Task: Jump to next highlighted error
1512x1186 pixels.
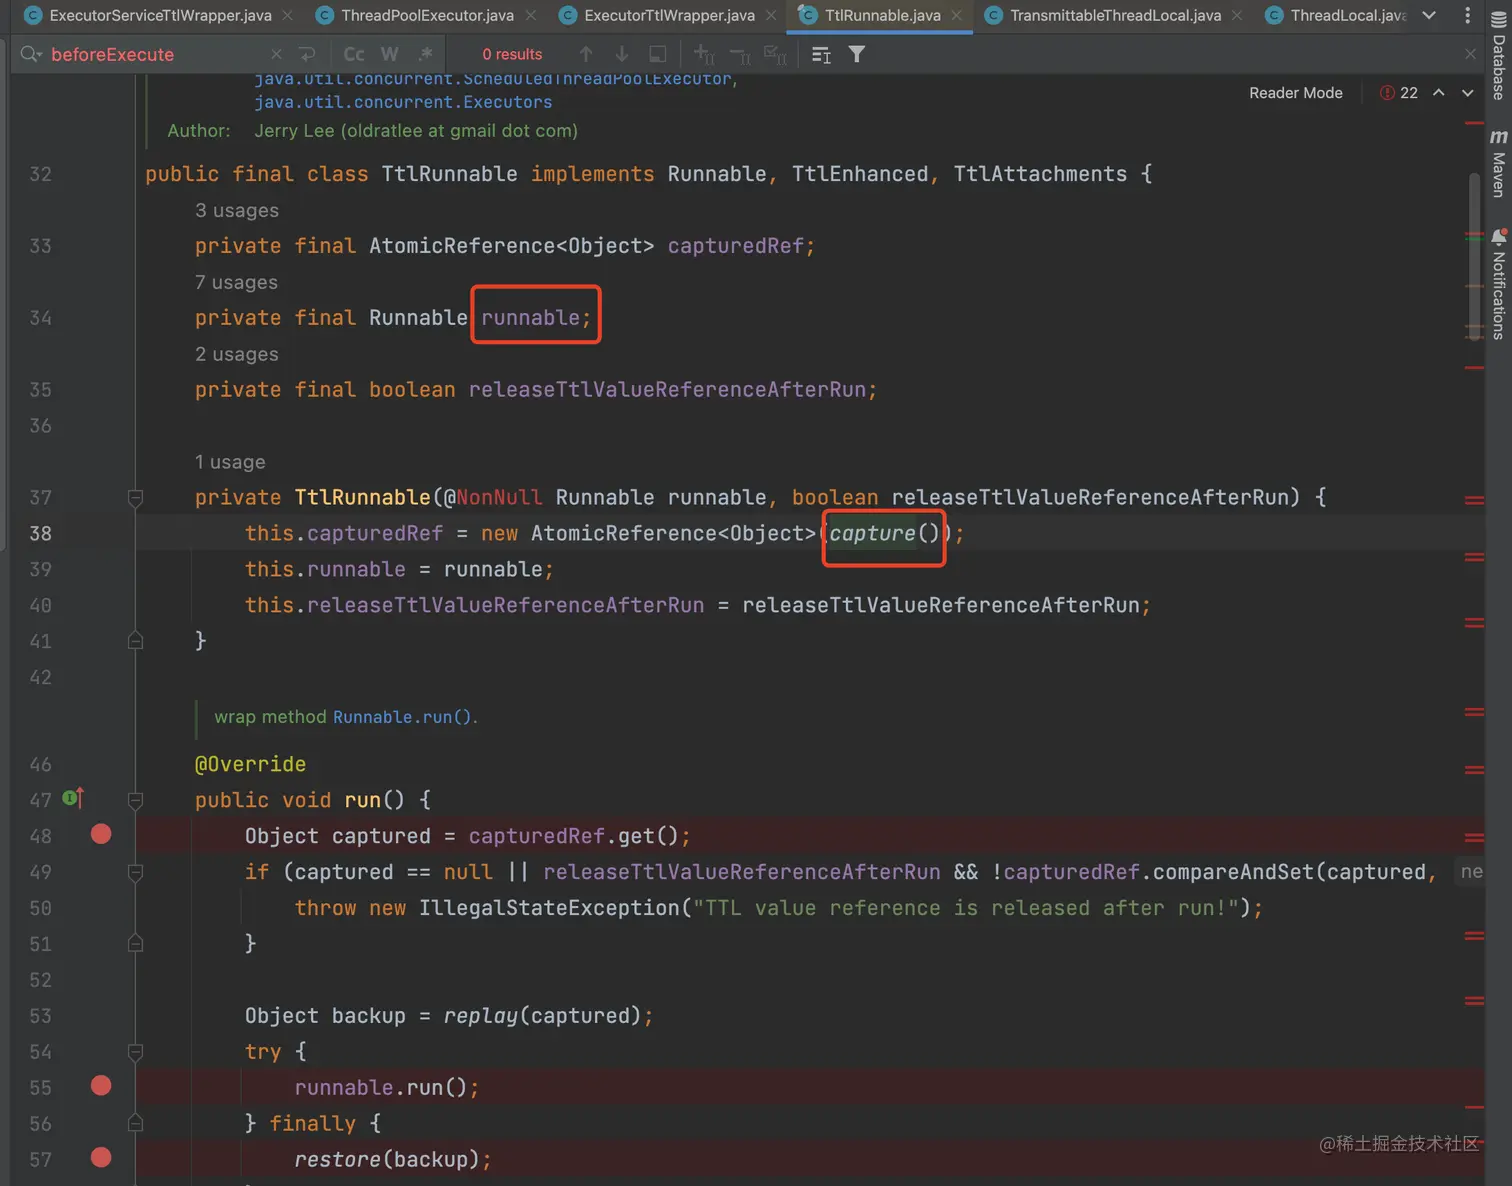Action: point(1468,93)
